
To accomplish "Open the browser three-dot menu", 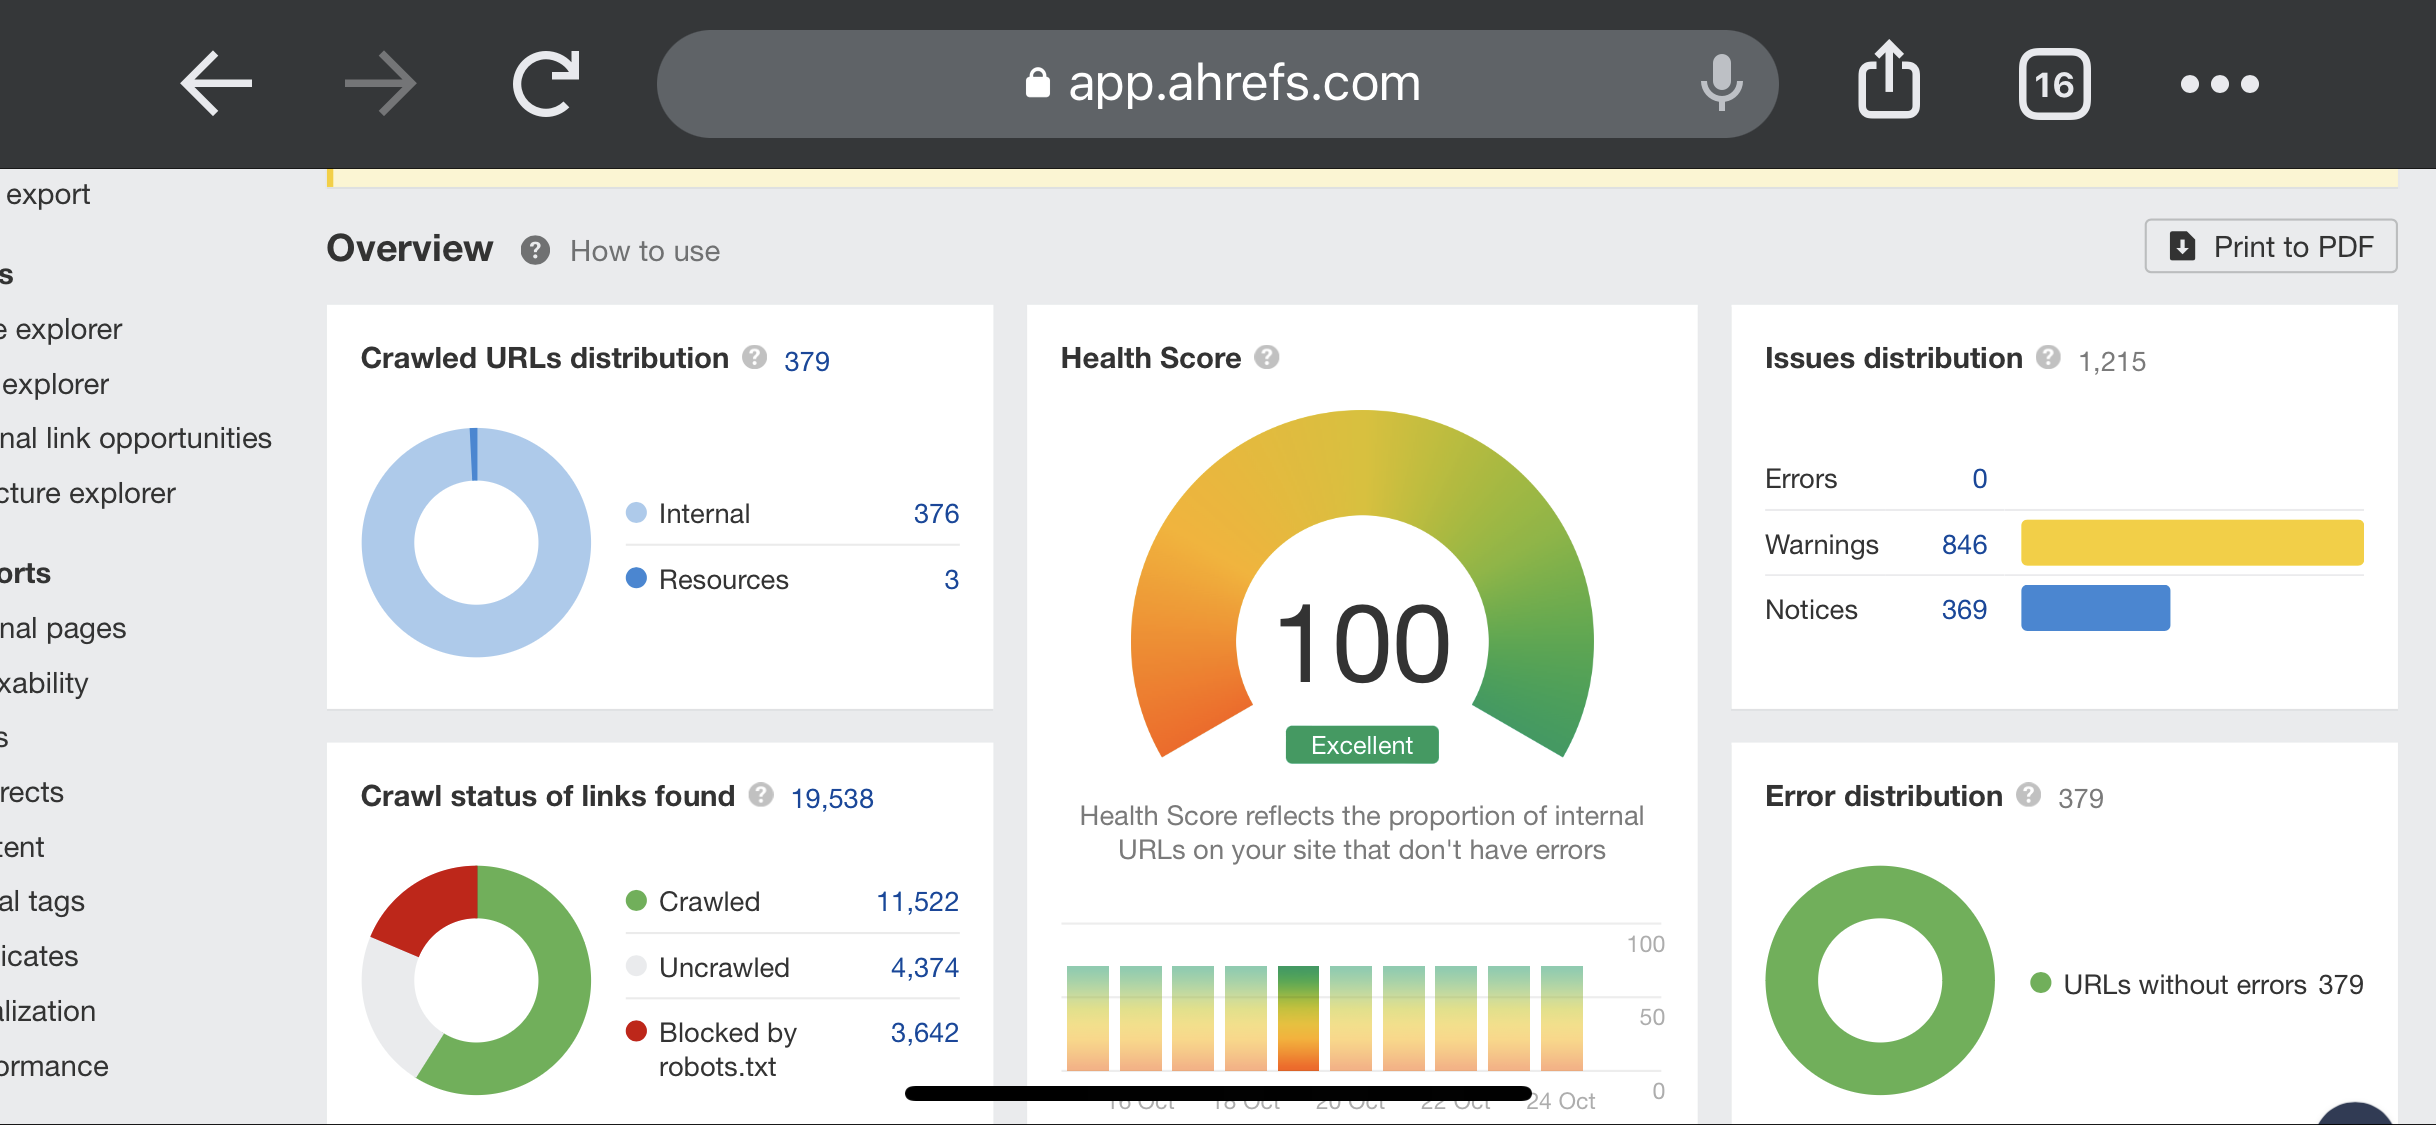I will point(2219,84).
